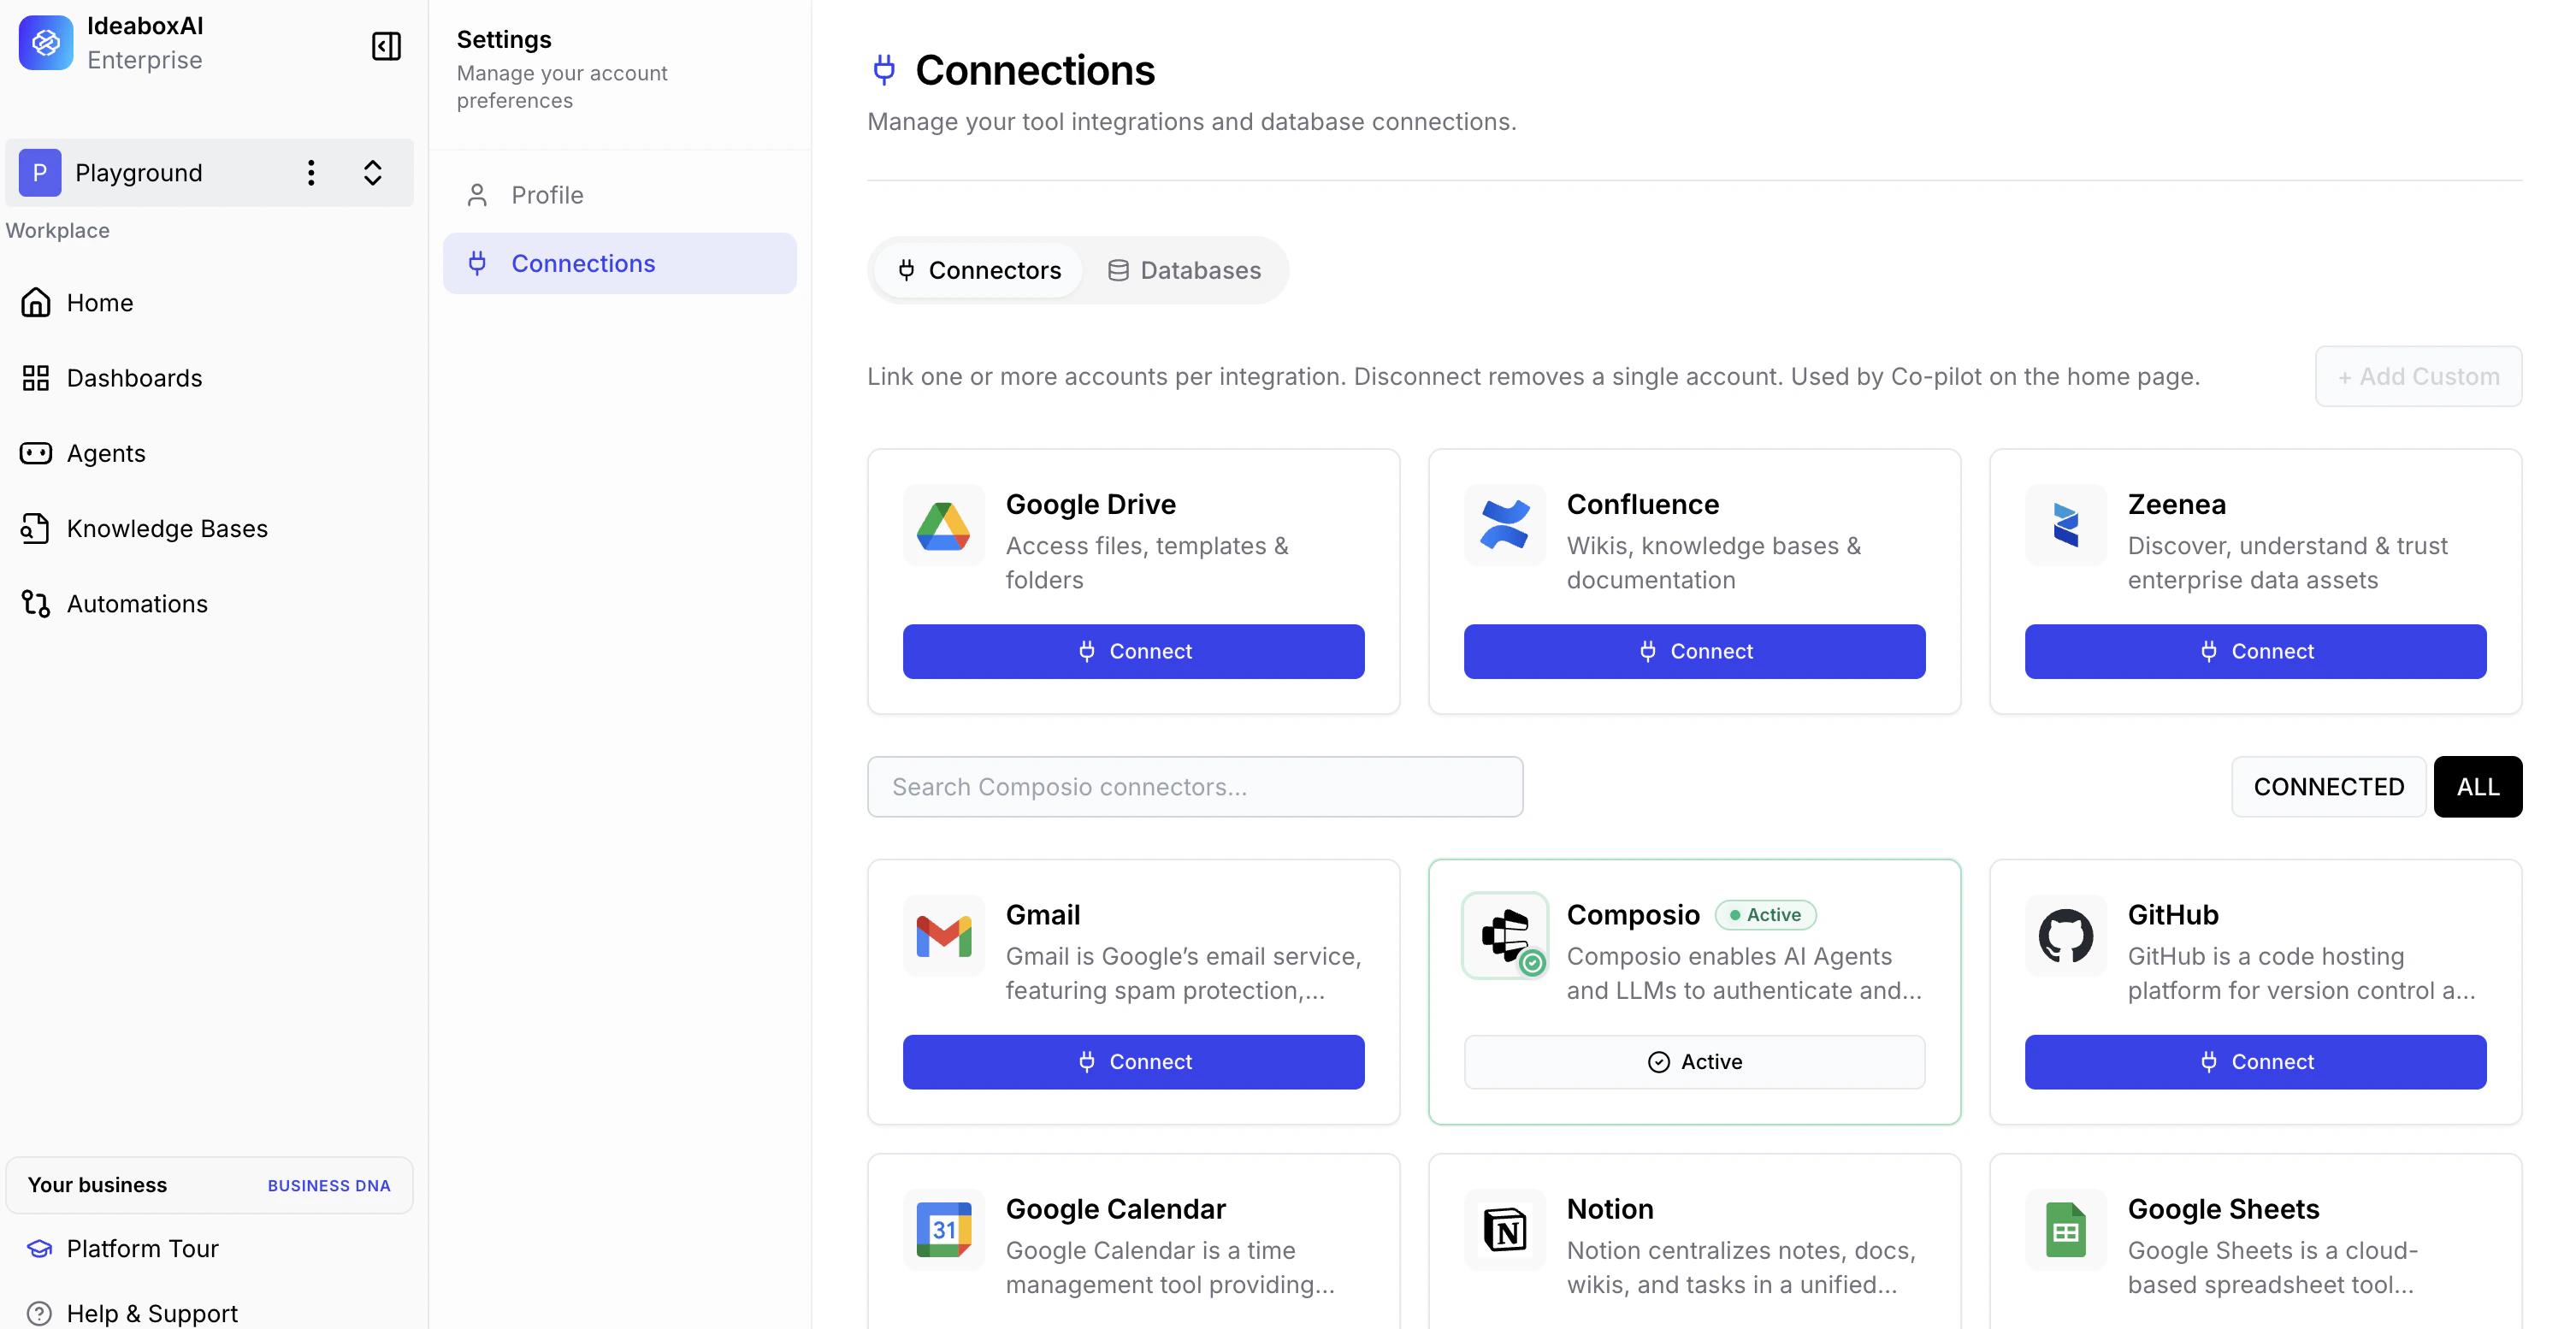This screenshot has width=2576, height=1329.
Task: Connect Zeenea
Action: pos(2255,652)
